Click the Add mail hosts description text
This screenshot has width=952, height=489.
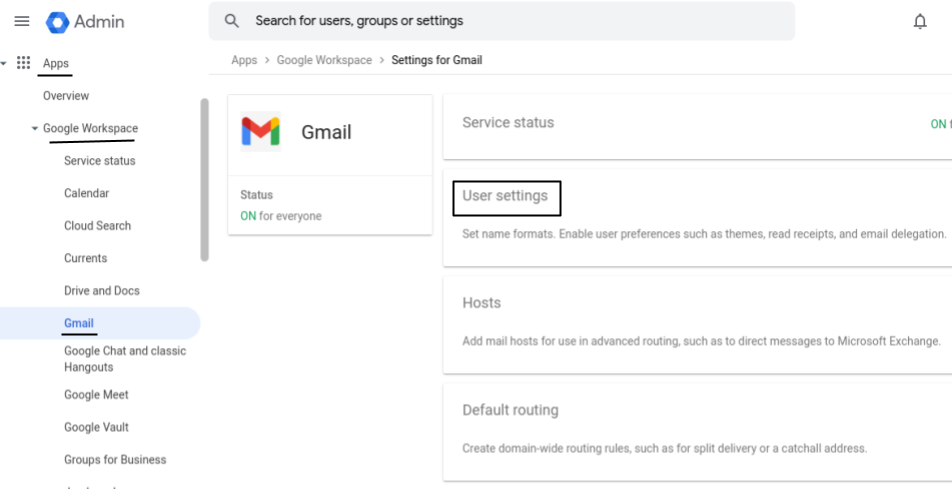(701, 341)
